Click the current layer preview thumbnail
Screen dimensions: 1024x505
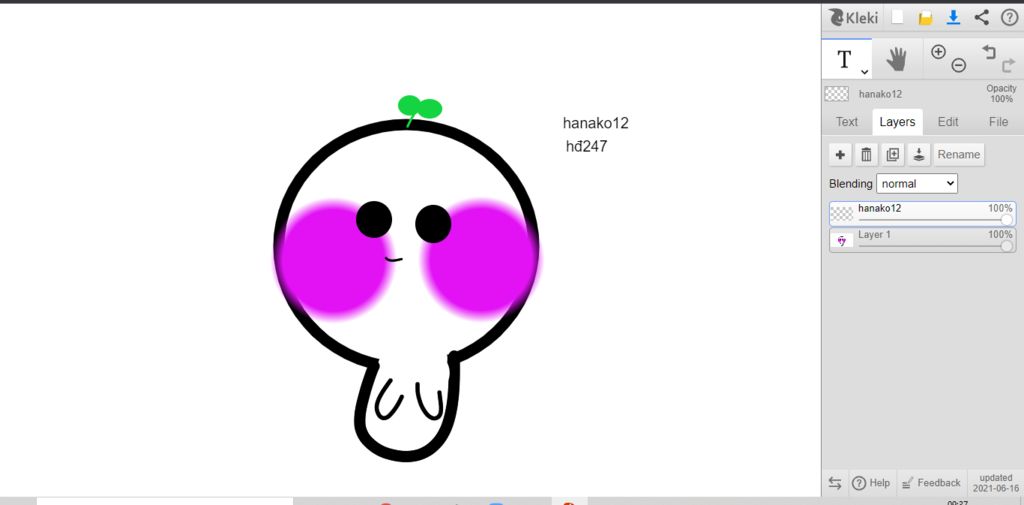coord(837,94)
